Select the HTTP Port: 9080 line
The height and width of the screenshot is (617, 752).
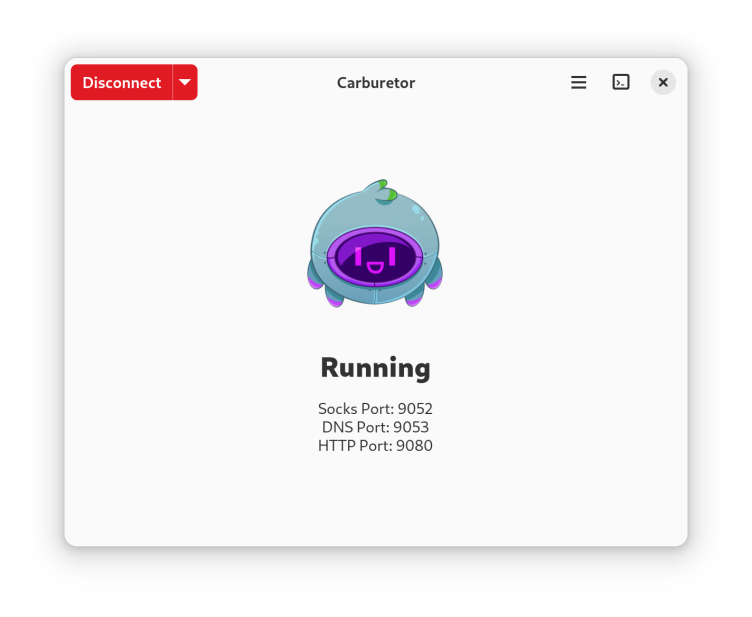point(375,446)
